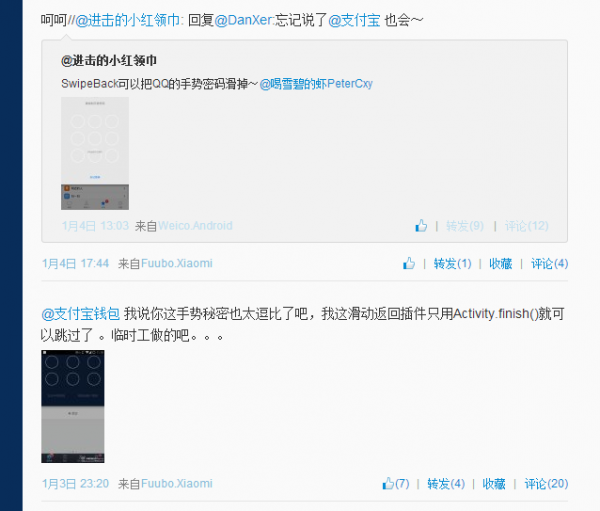Click 转发(1) on the 17:44 post
The width and height of the screenshot is (600, 511).
coord(452,263)
